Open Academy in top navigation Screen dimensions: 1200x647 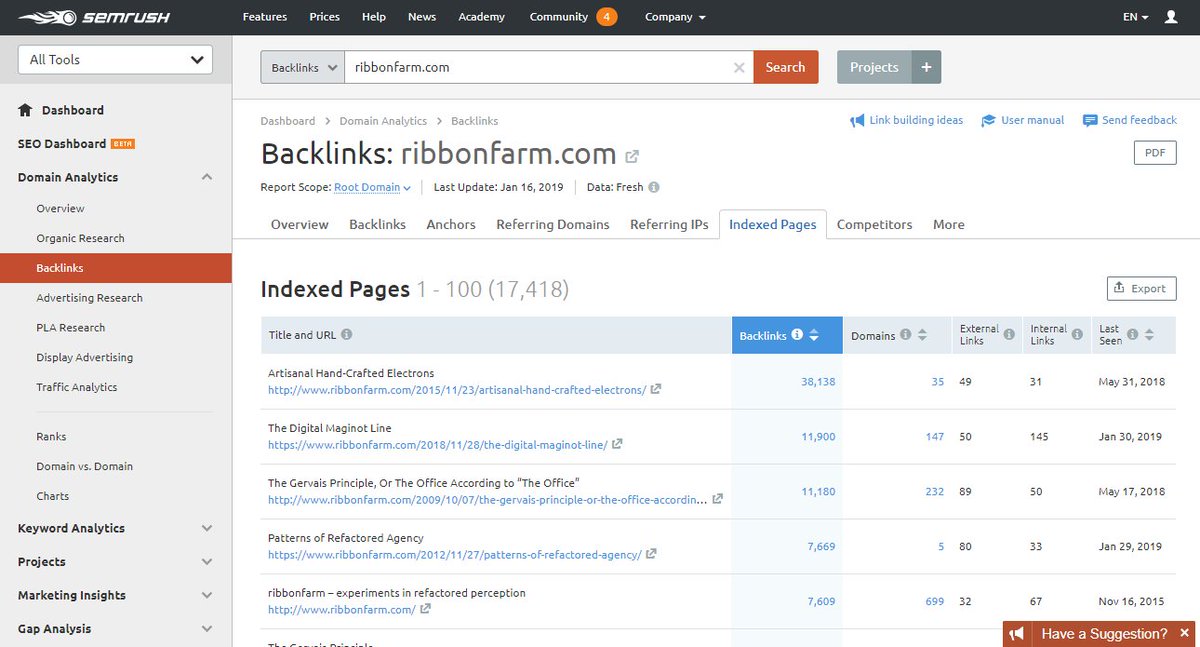482,17
